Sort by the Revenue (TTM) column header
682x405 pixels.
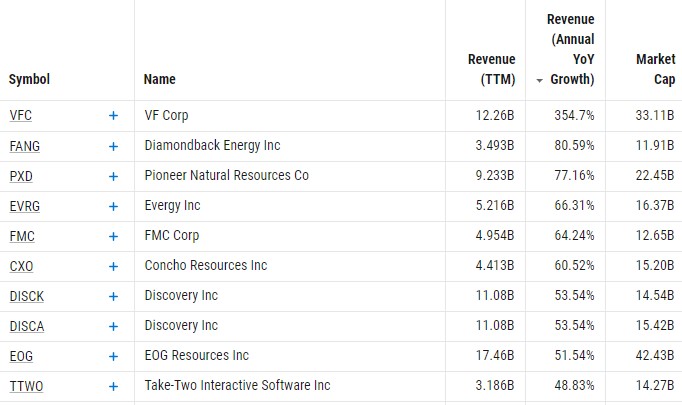(x=491, y=69)
